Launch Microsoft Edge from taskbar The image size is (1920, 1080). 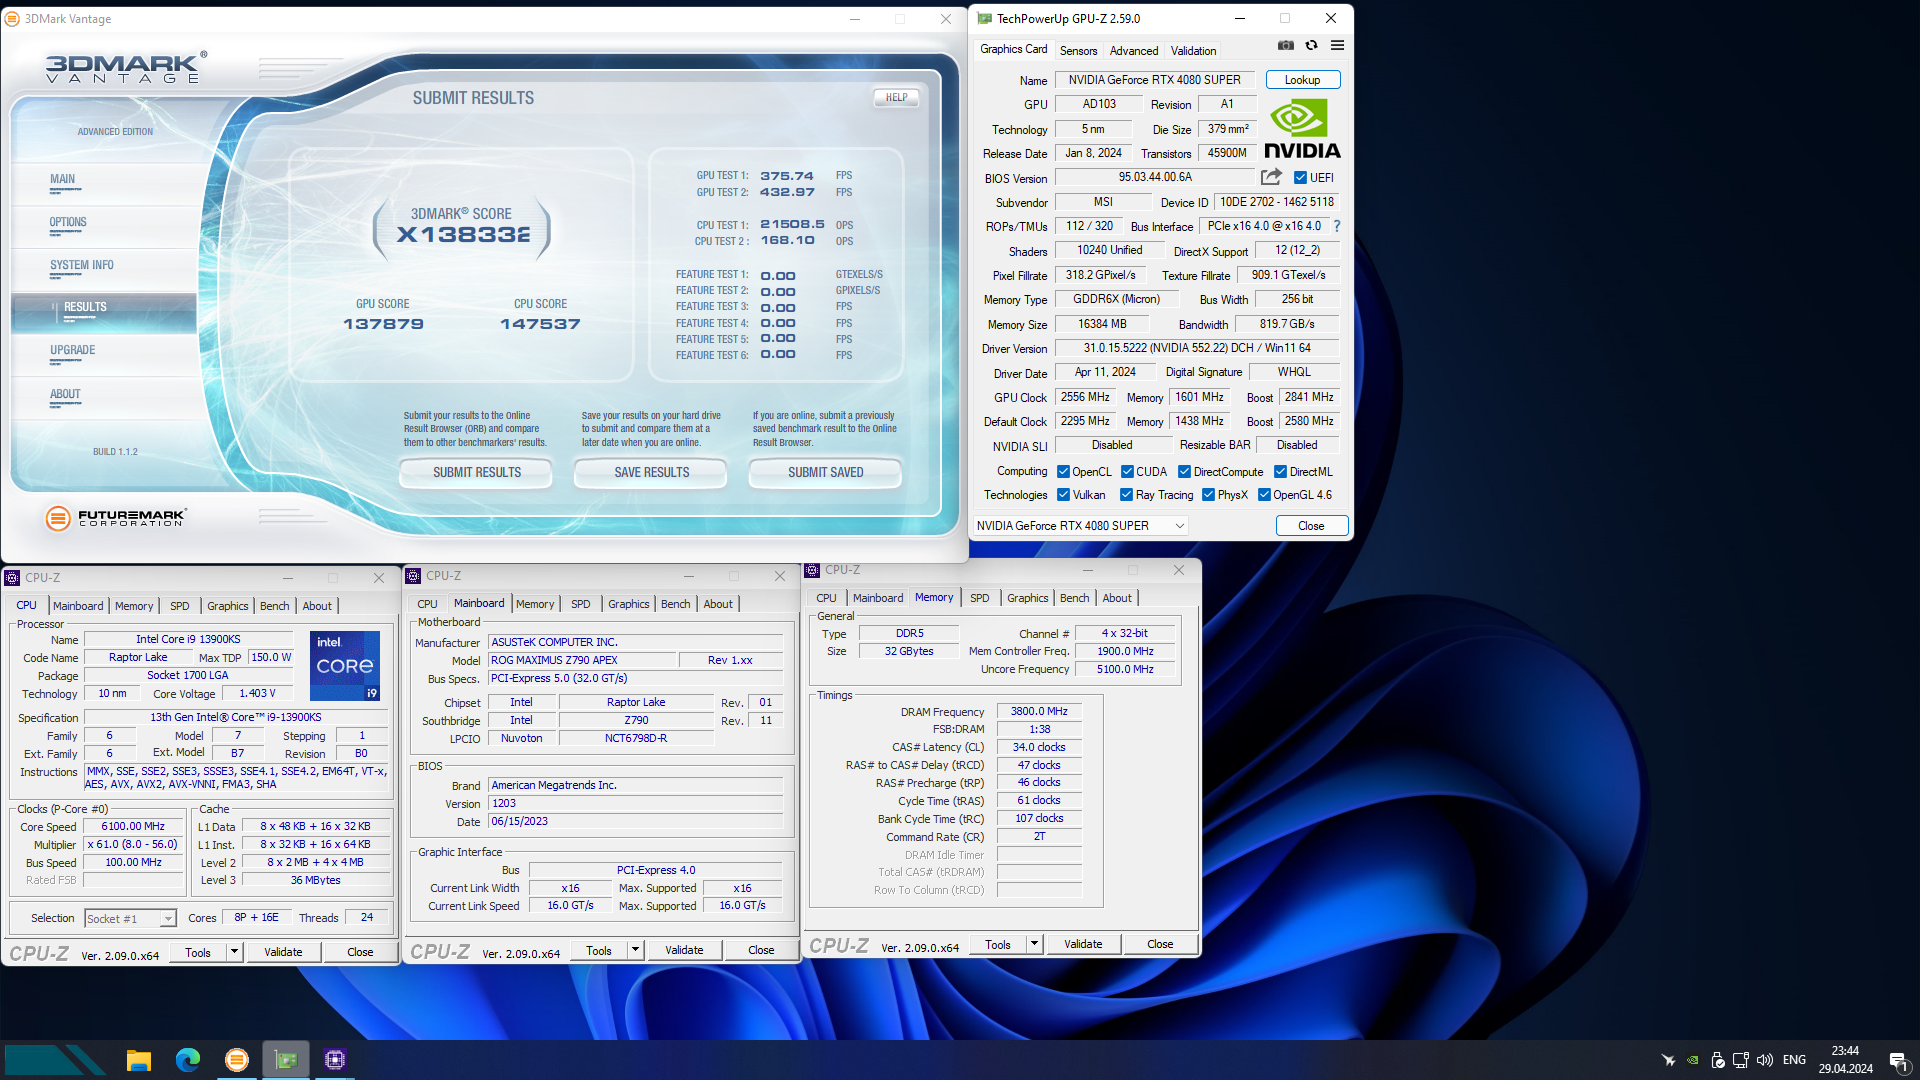188,1060
